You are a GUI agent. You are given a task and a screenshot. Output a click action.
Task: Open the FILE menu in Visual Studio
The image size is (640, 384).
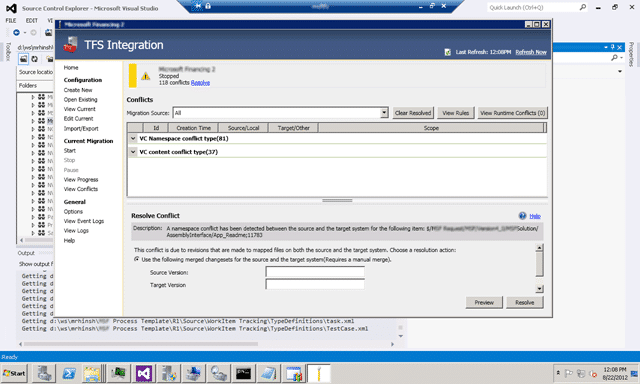click(11, 20)
